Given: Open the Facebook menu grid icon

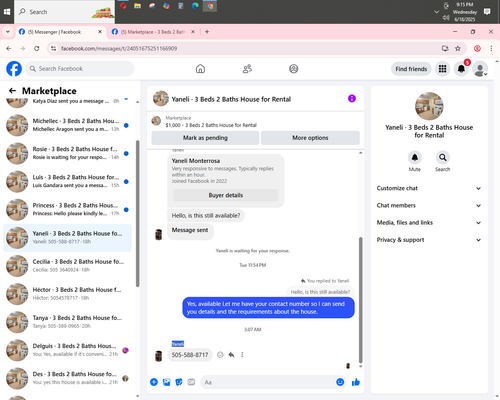Looking at the screenshot, I should click(442, 69).
